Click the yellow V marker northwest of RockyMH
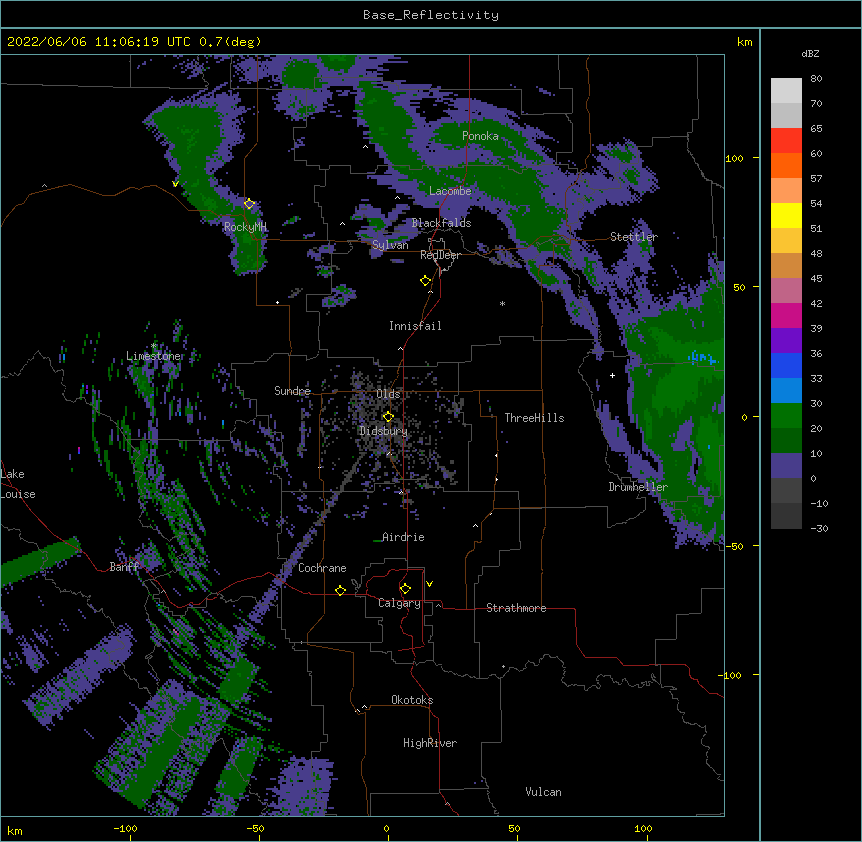Screen dimensions: 862x842 click(x=175, y=184)
